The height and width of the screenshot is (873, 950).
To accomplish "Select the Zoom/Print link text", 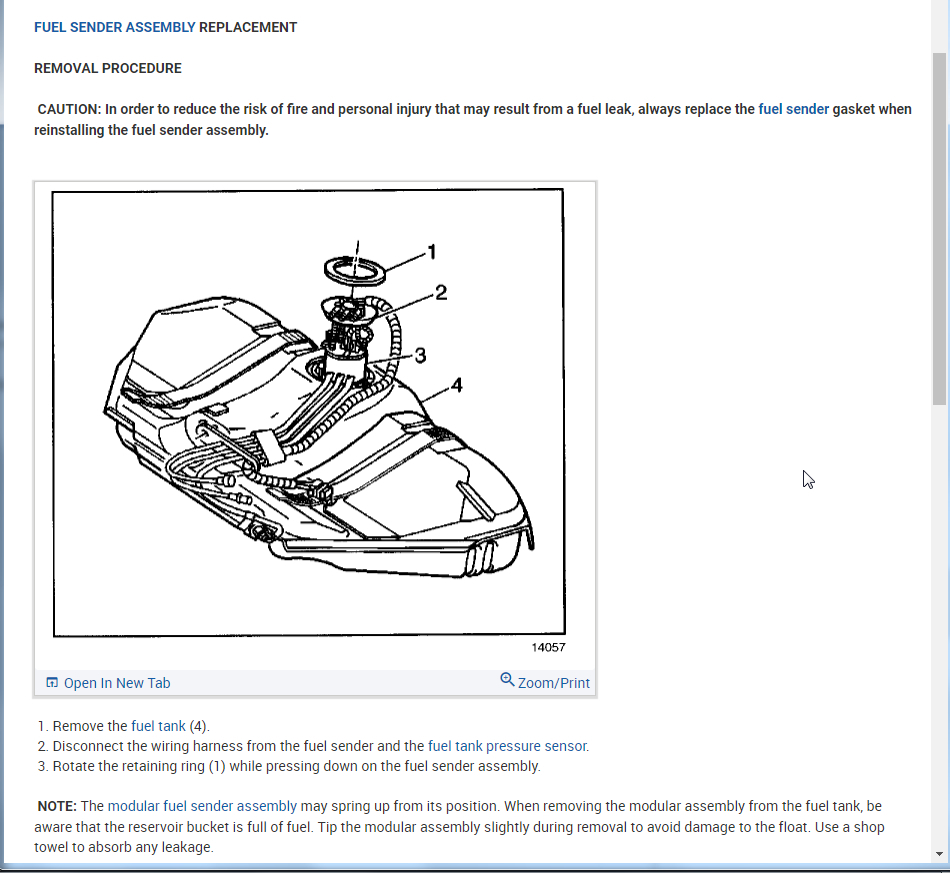I will point(554,683).
